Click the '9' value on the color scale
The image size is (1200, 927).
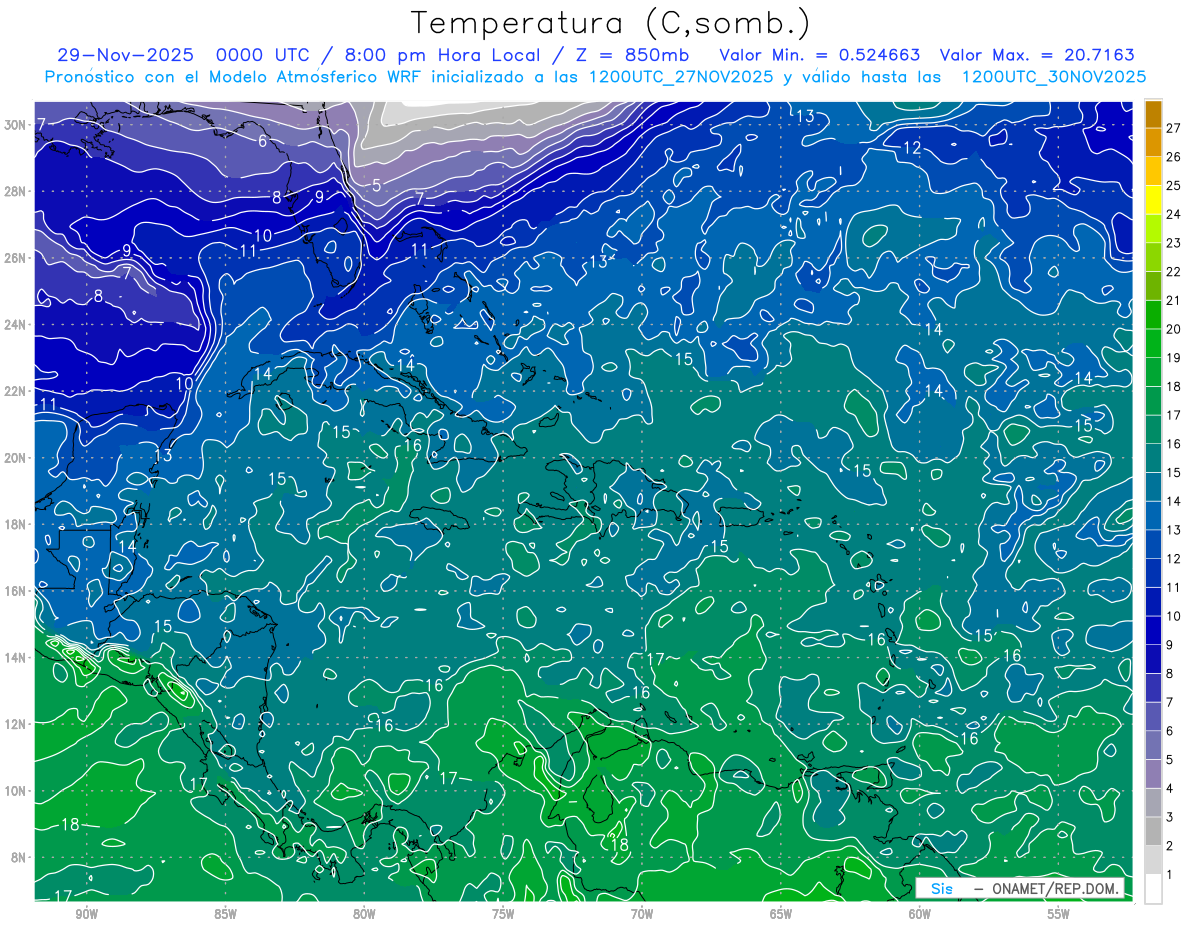[x=1170, y=645]
